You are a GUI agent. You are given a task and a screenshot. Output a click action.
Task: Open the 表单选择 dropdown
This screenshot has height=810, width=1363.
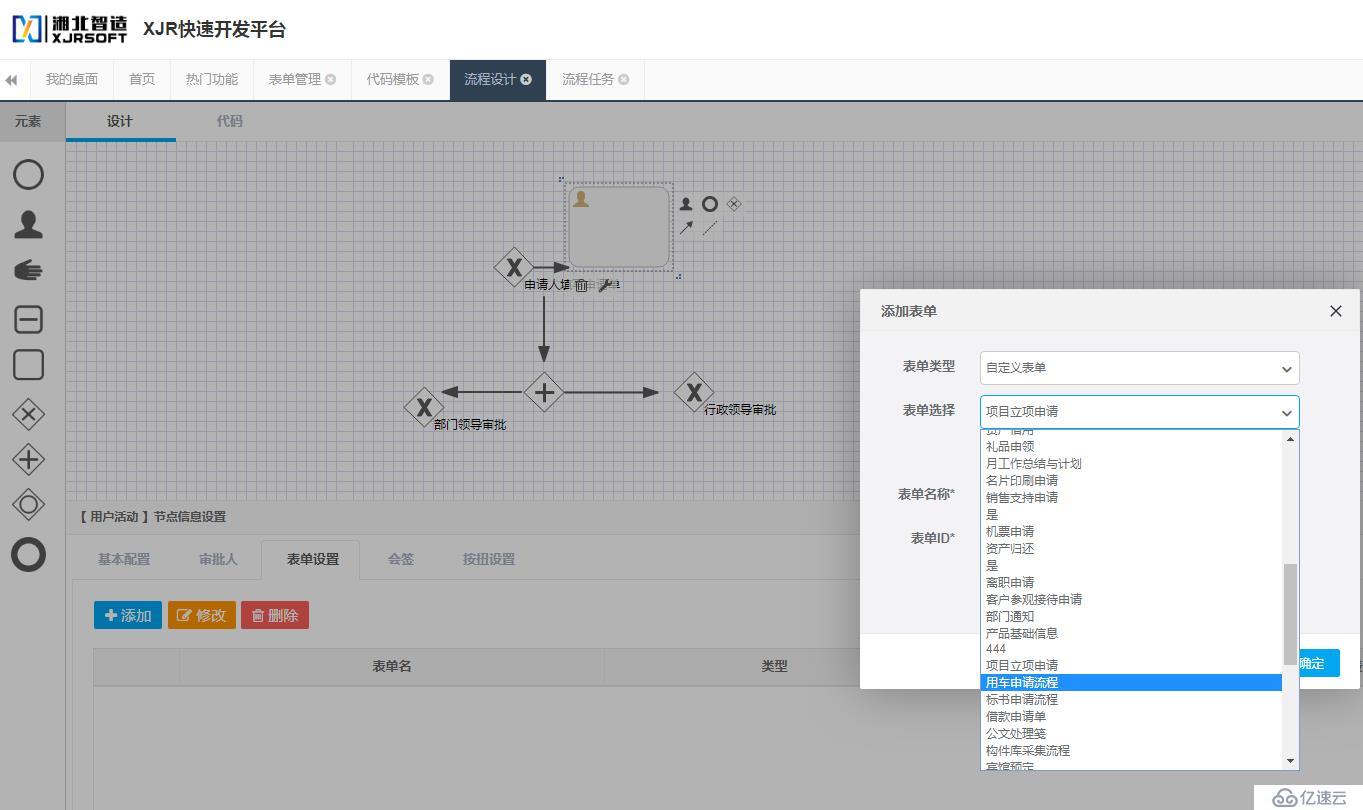click(1140, 412)
